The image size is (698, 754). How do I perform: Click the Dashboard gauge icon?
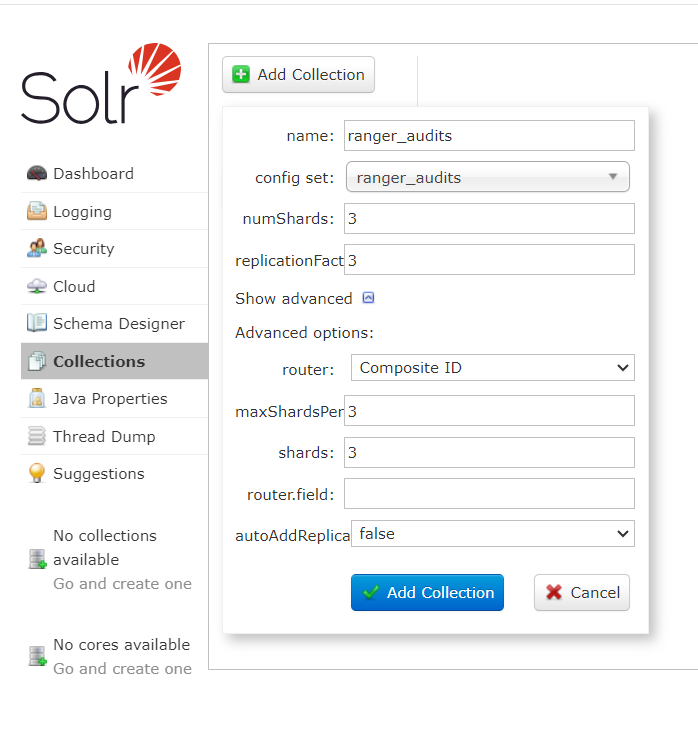(37, 173)
